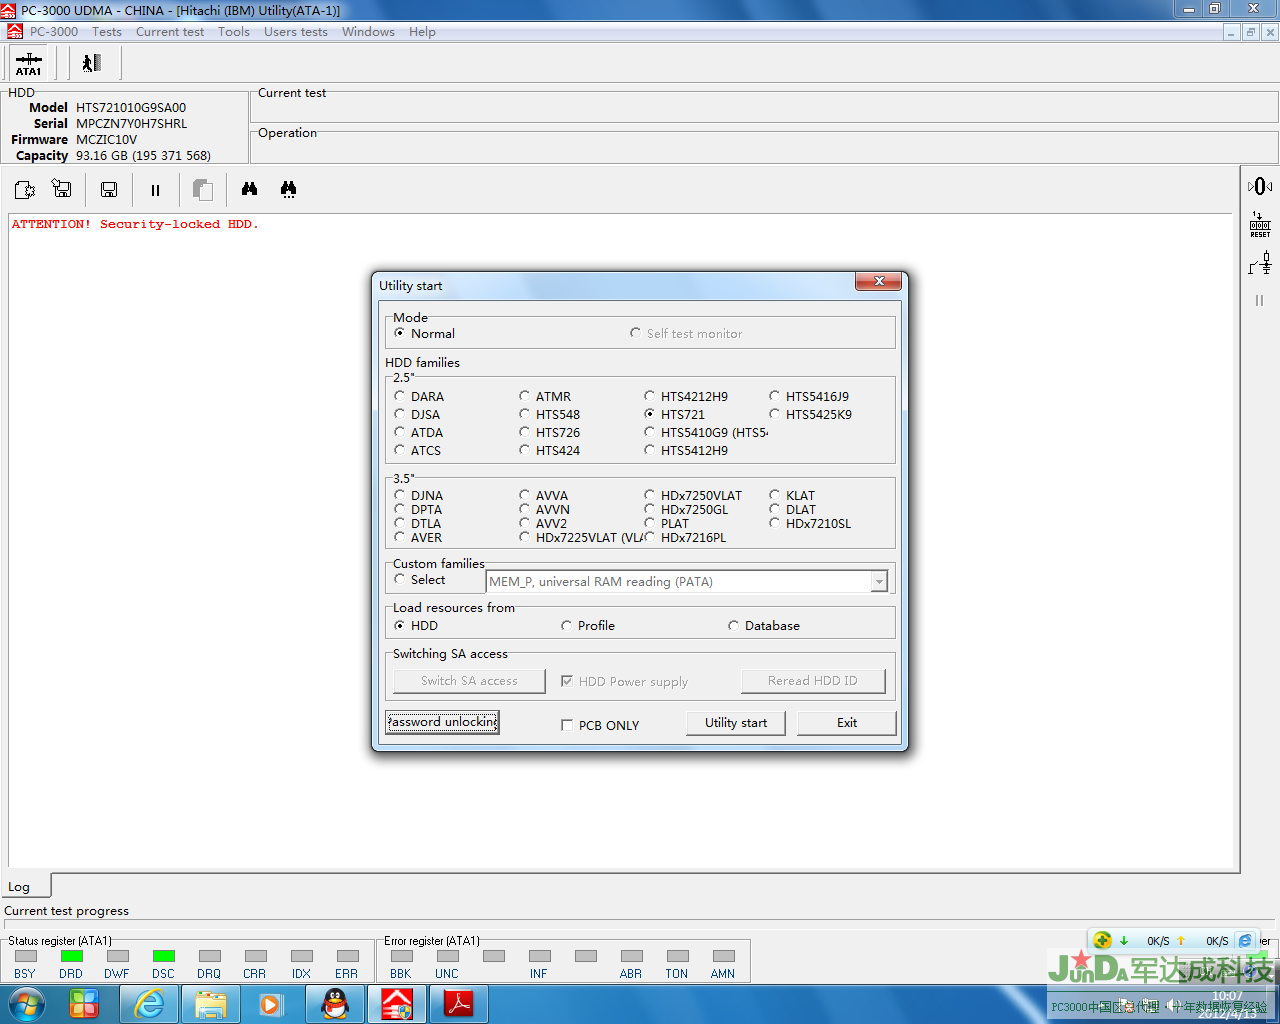Select HTS5425K9 family radio button
Image resolution: width=1280 pixels, height=1024 pixels.
click(774, 414)
